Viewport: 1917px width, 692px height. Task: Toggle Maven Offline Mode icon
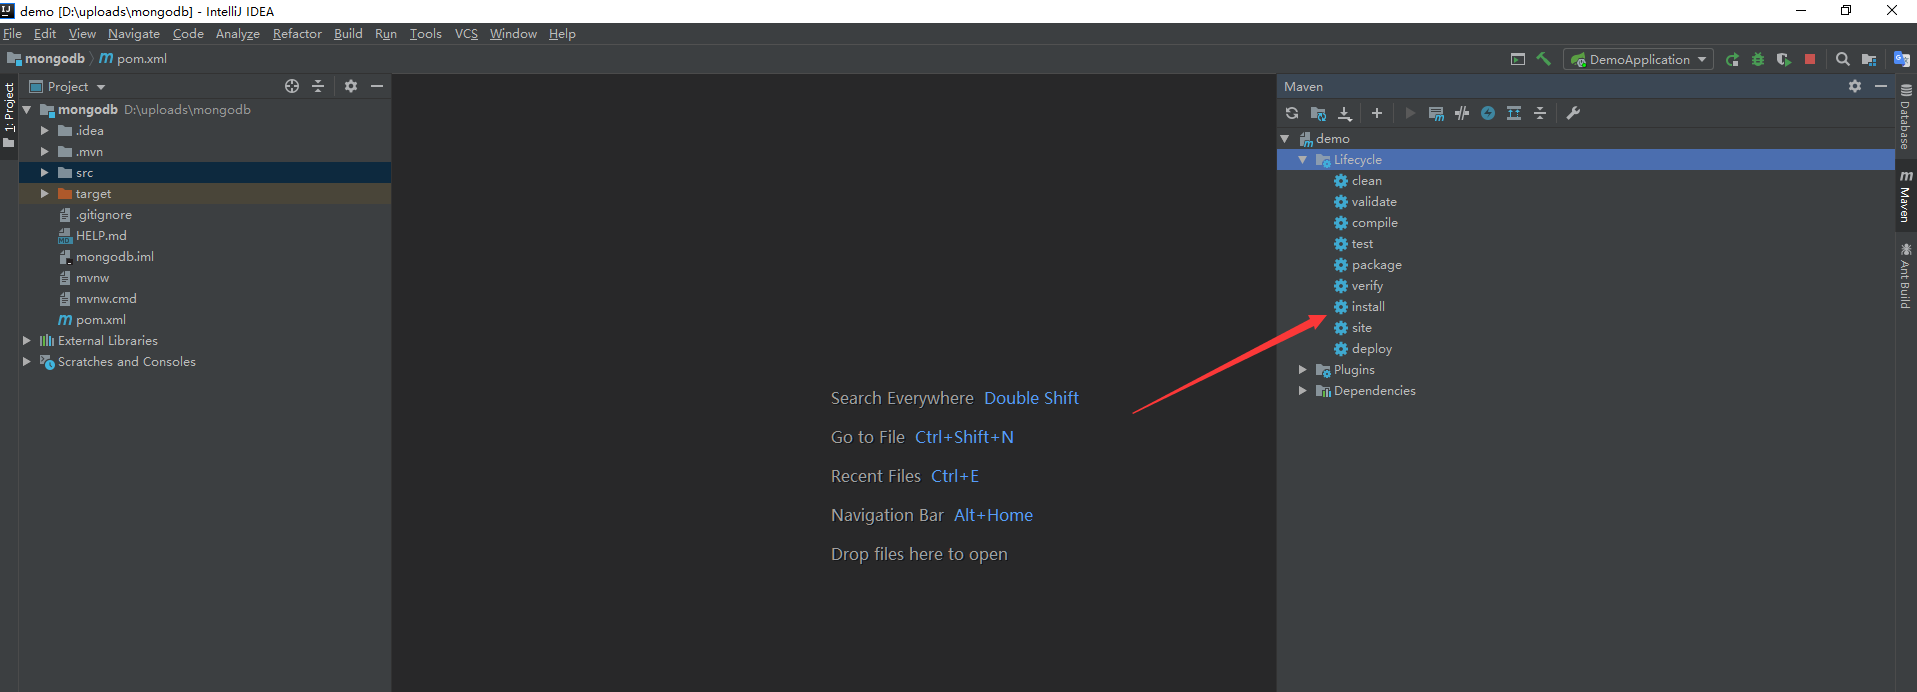[1462, 113]
